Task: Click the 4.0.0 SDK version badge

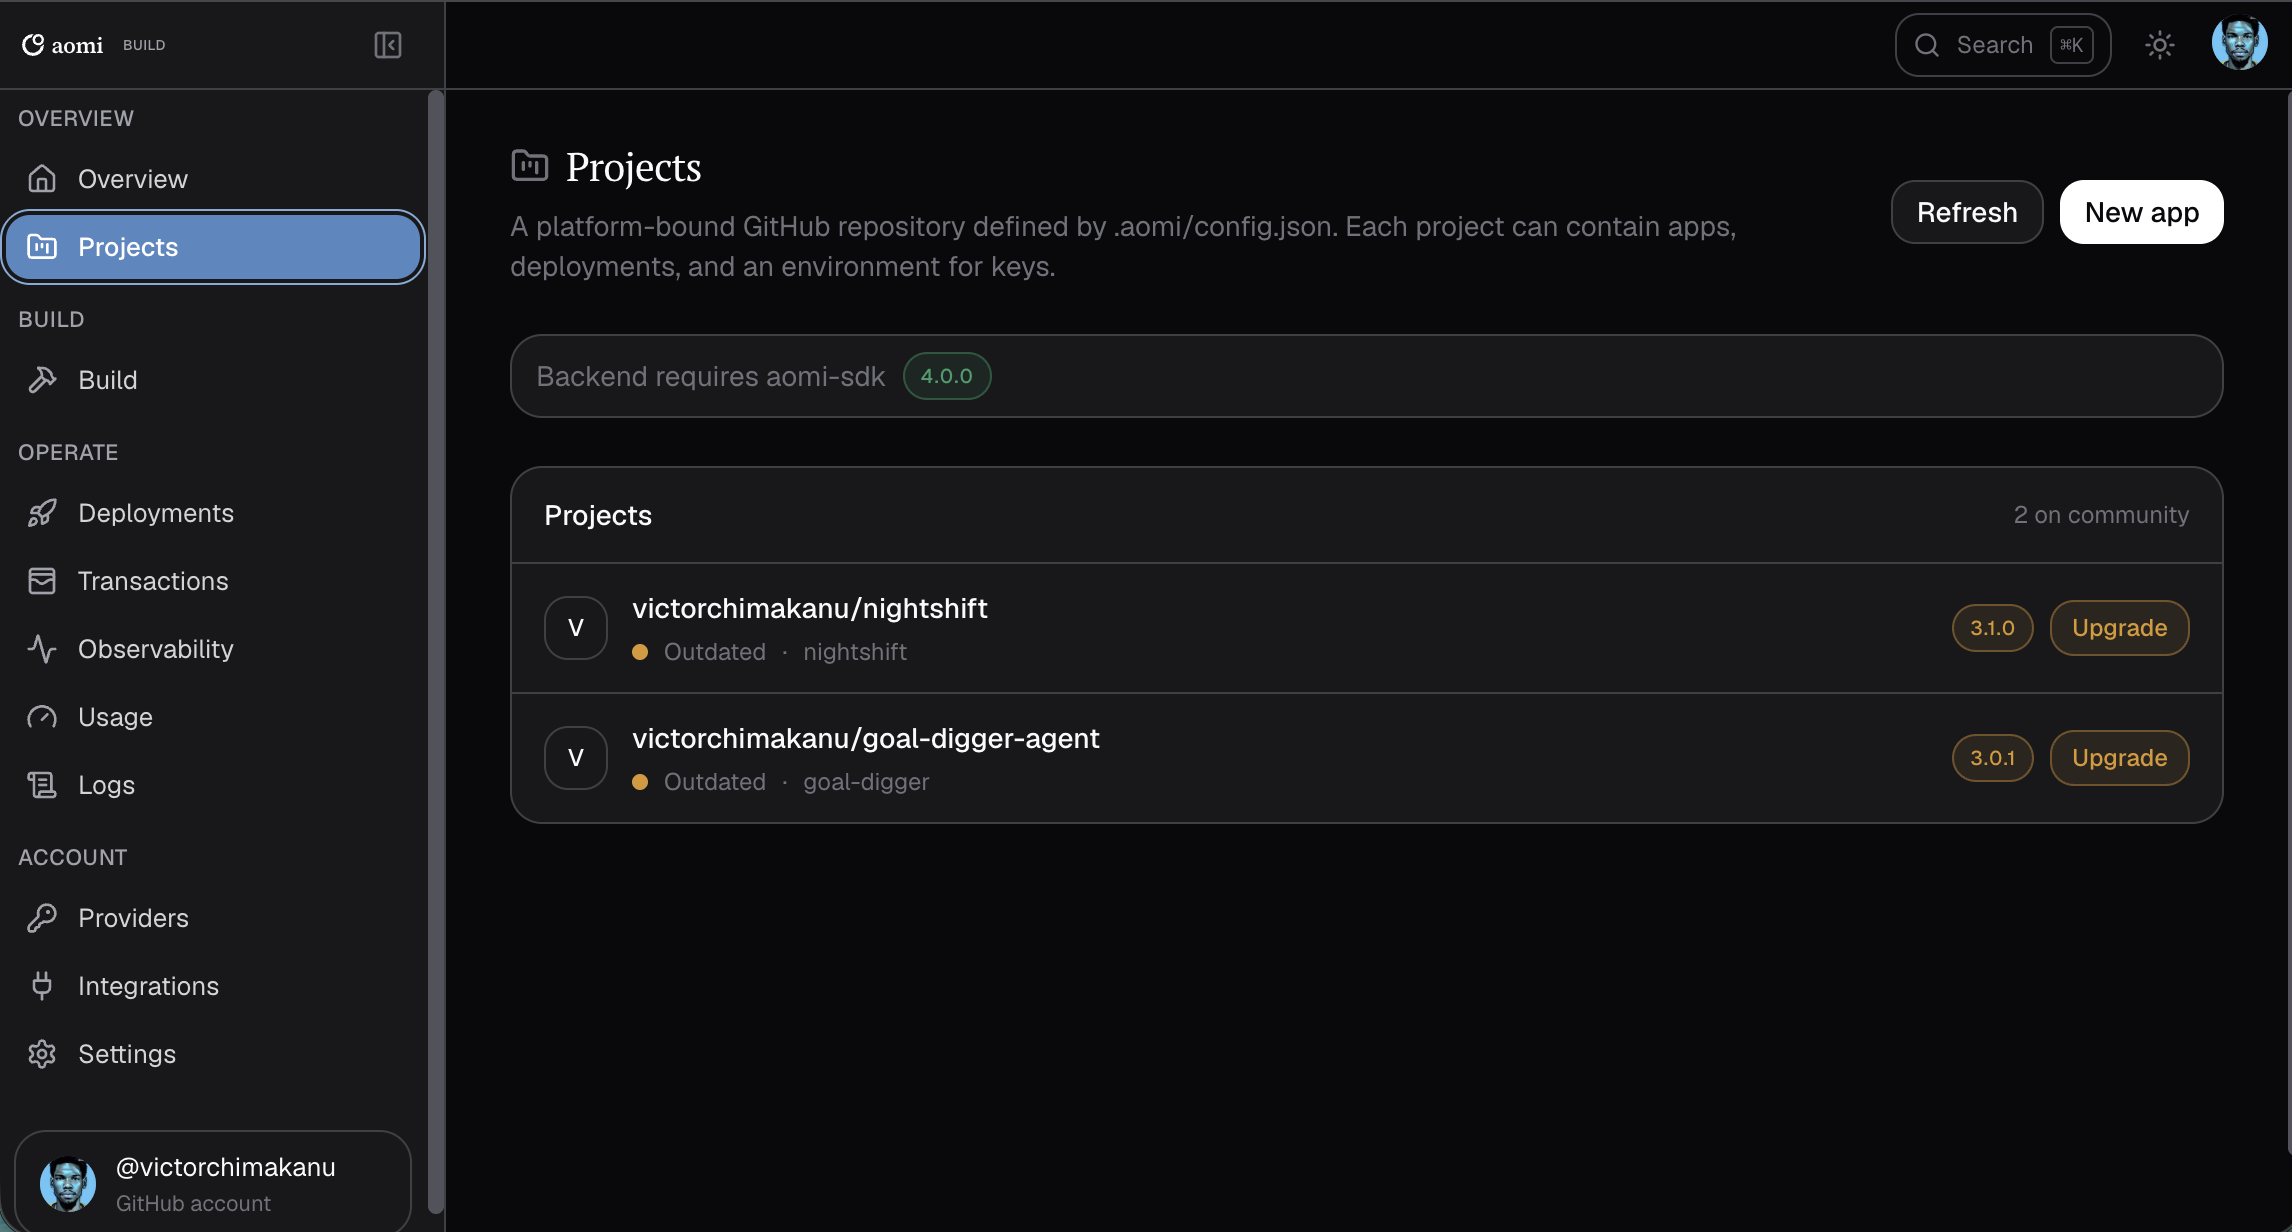Action: pyautogui.click(x=947, y=376)
